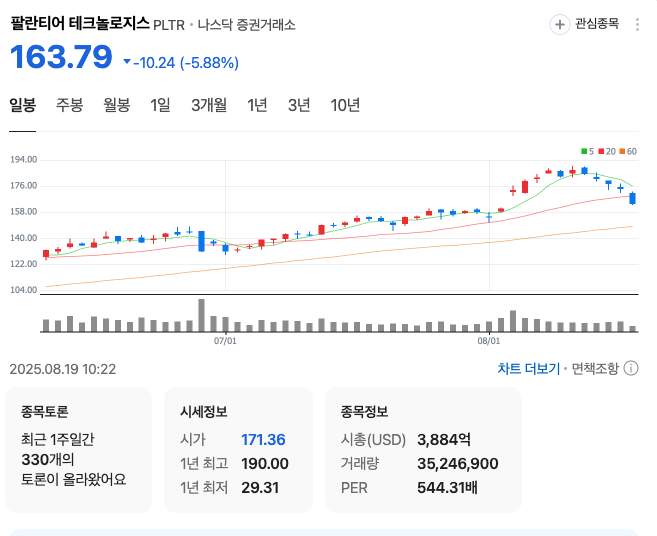
Task: Click the 08/01 date axis label
Action: coord(489,341)
